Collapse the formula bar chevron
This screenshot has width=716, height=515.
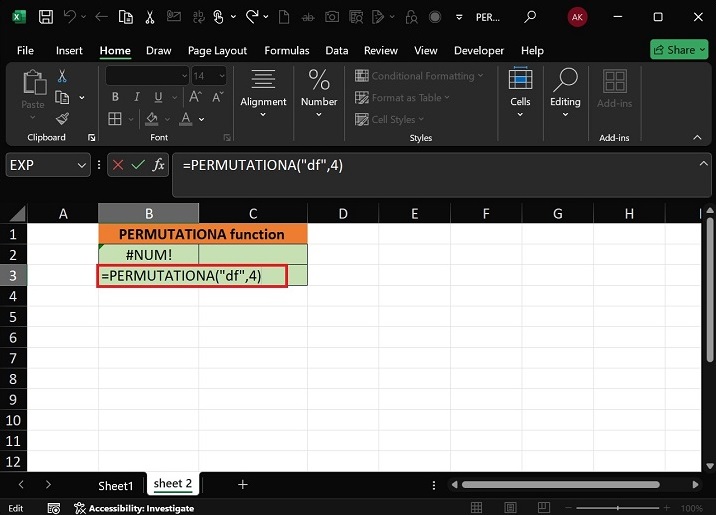click(703, 163)
